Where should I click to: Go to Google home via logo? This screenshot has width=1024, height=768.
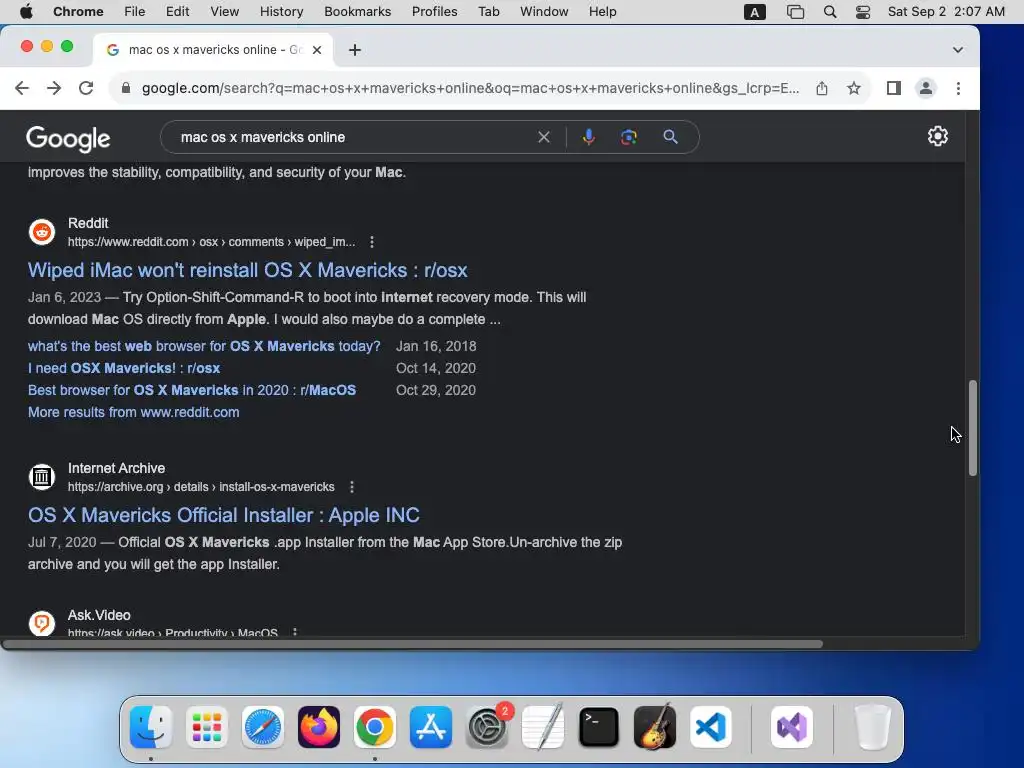[x=68, y=138]
